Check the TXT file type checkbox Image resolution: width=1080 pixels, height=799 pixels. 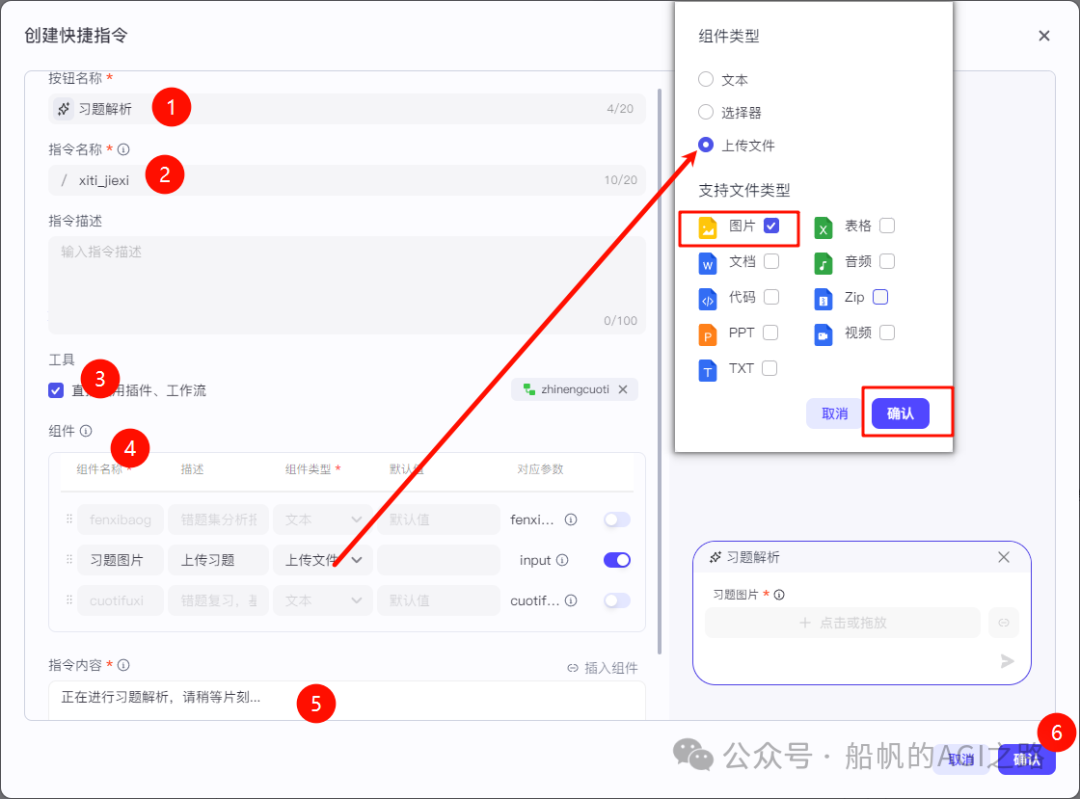tap(769, 368)
